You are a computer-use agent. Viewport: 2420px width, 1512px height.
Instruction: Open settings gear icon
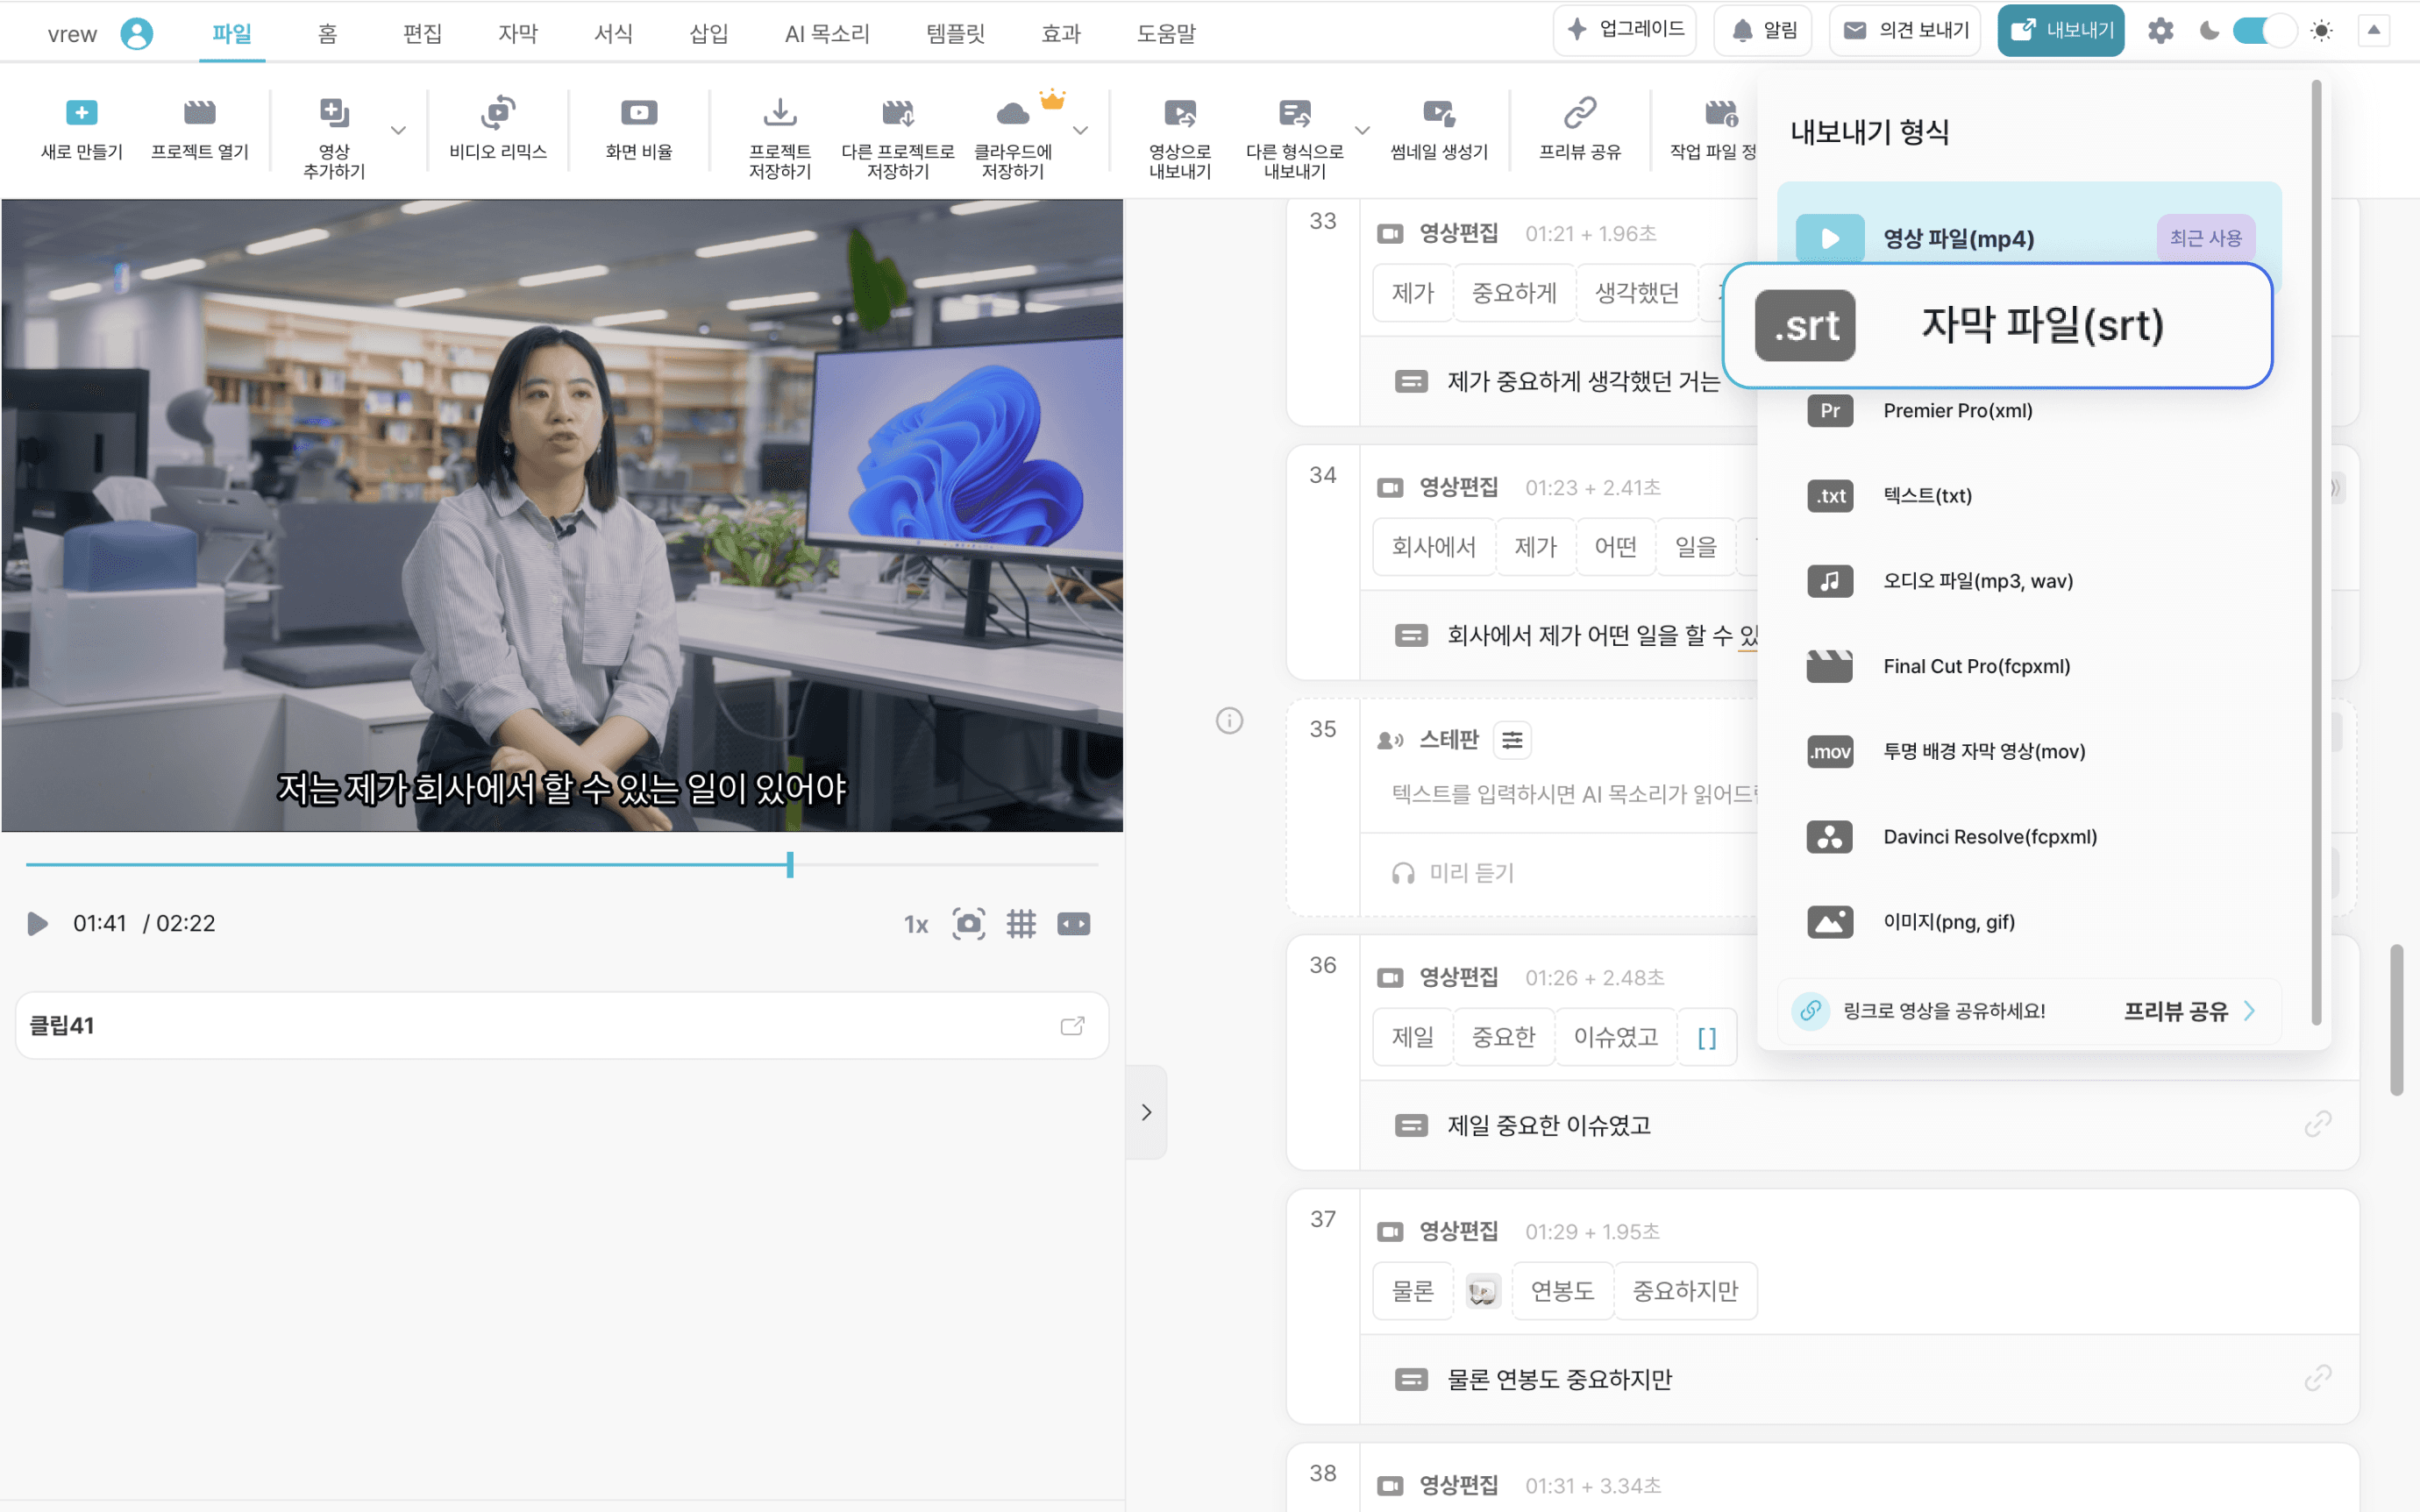coord(2160,31)
